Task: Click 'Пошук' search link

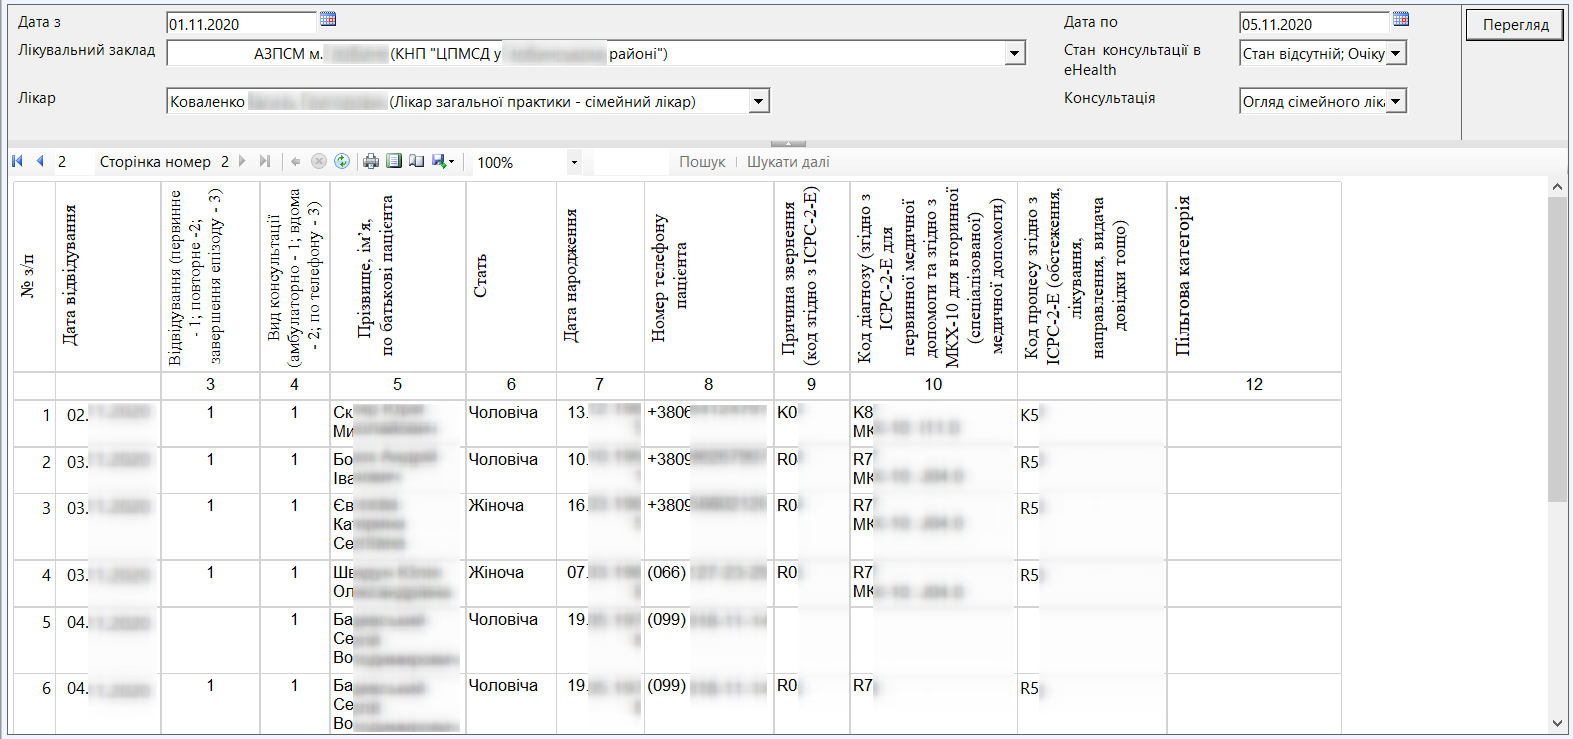Action: click(x=702, y=162)
